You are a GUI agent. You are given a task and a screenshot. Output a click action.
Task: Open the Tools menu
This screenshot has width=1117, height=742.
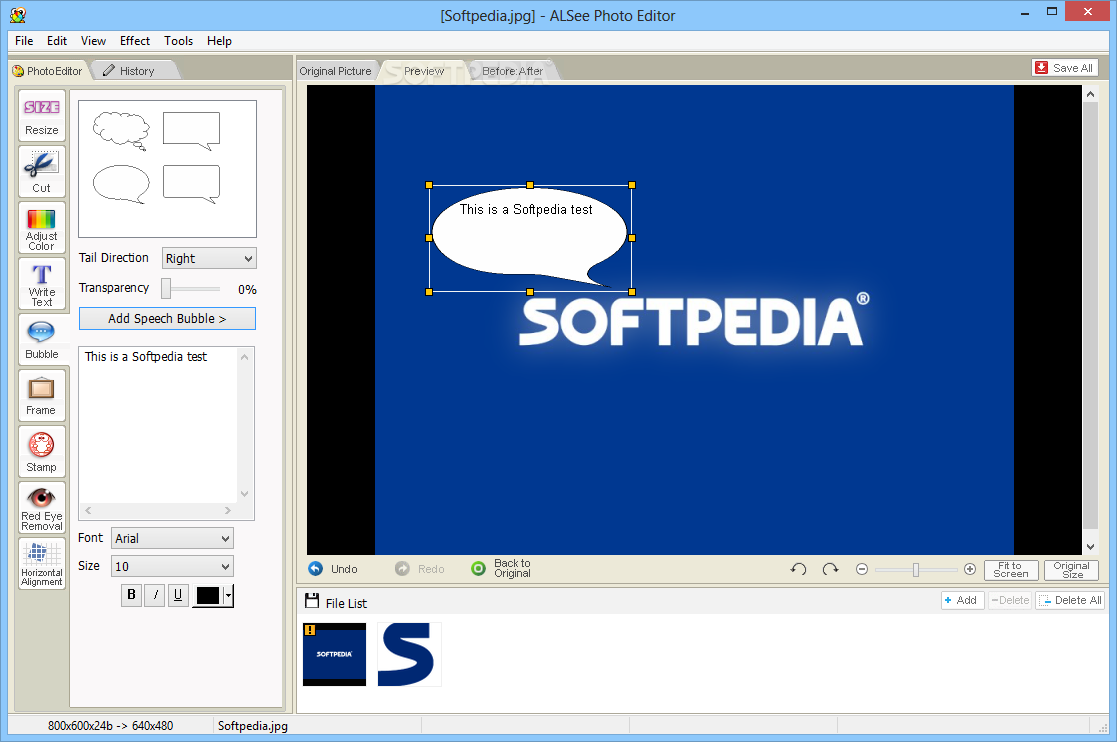[178, 41]
